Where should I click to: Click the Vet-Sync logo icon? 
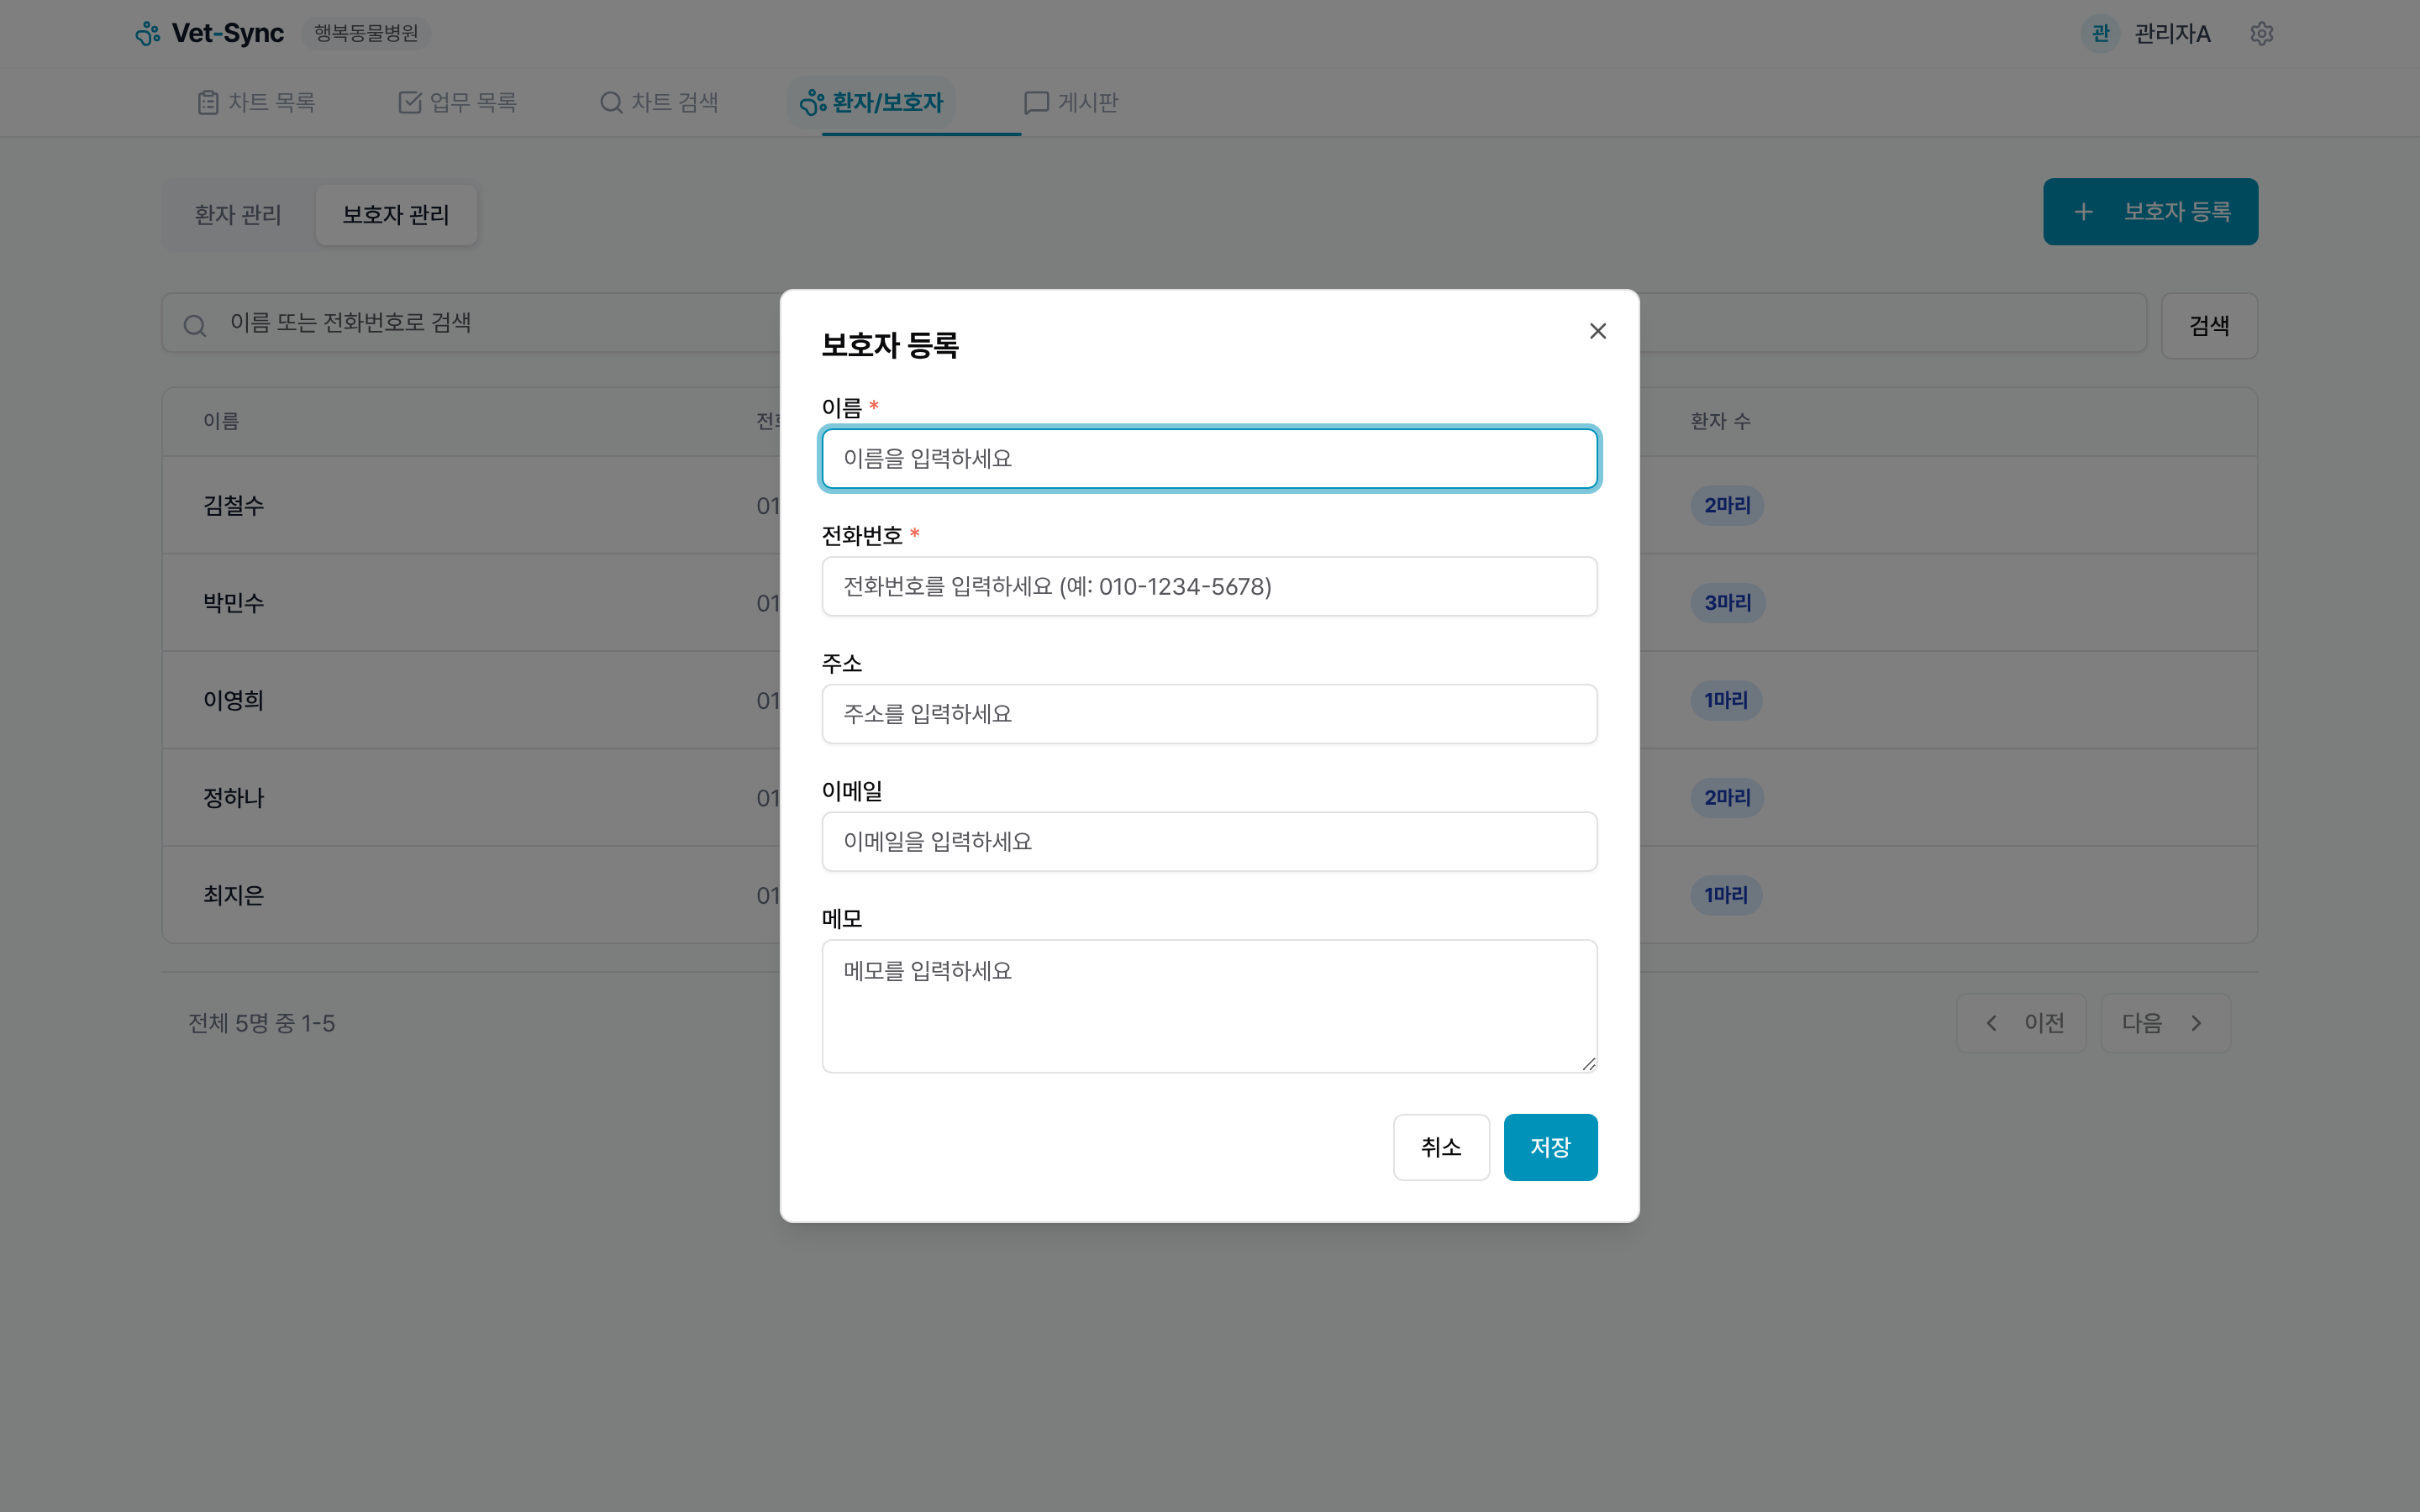(x=148, y=33)
